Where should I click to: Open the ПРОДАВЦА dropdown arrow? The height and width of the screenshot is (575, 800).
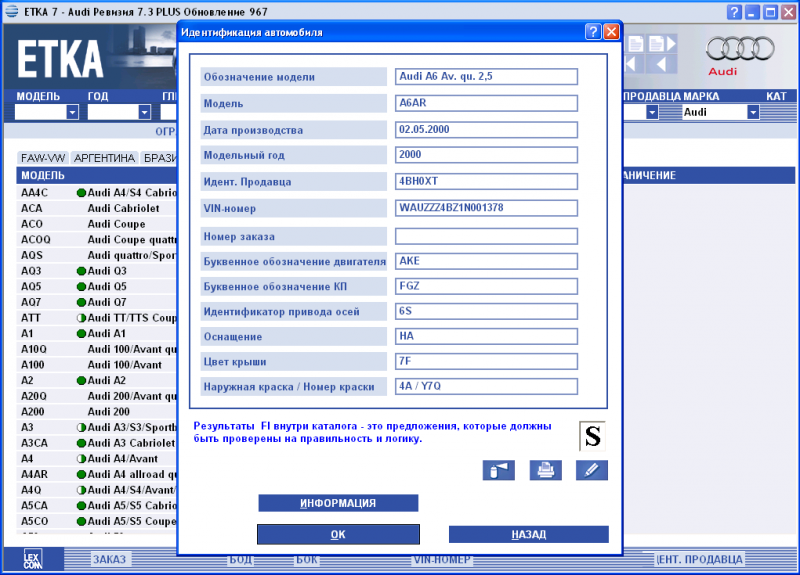(652, 112)
